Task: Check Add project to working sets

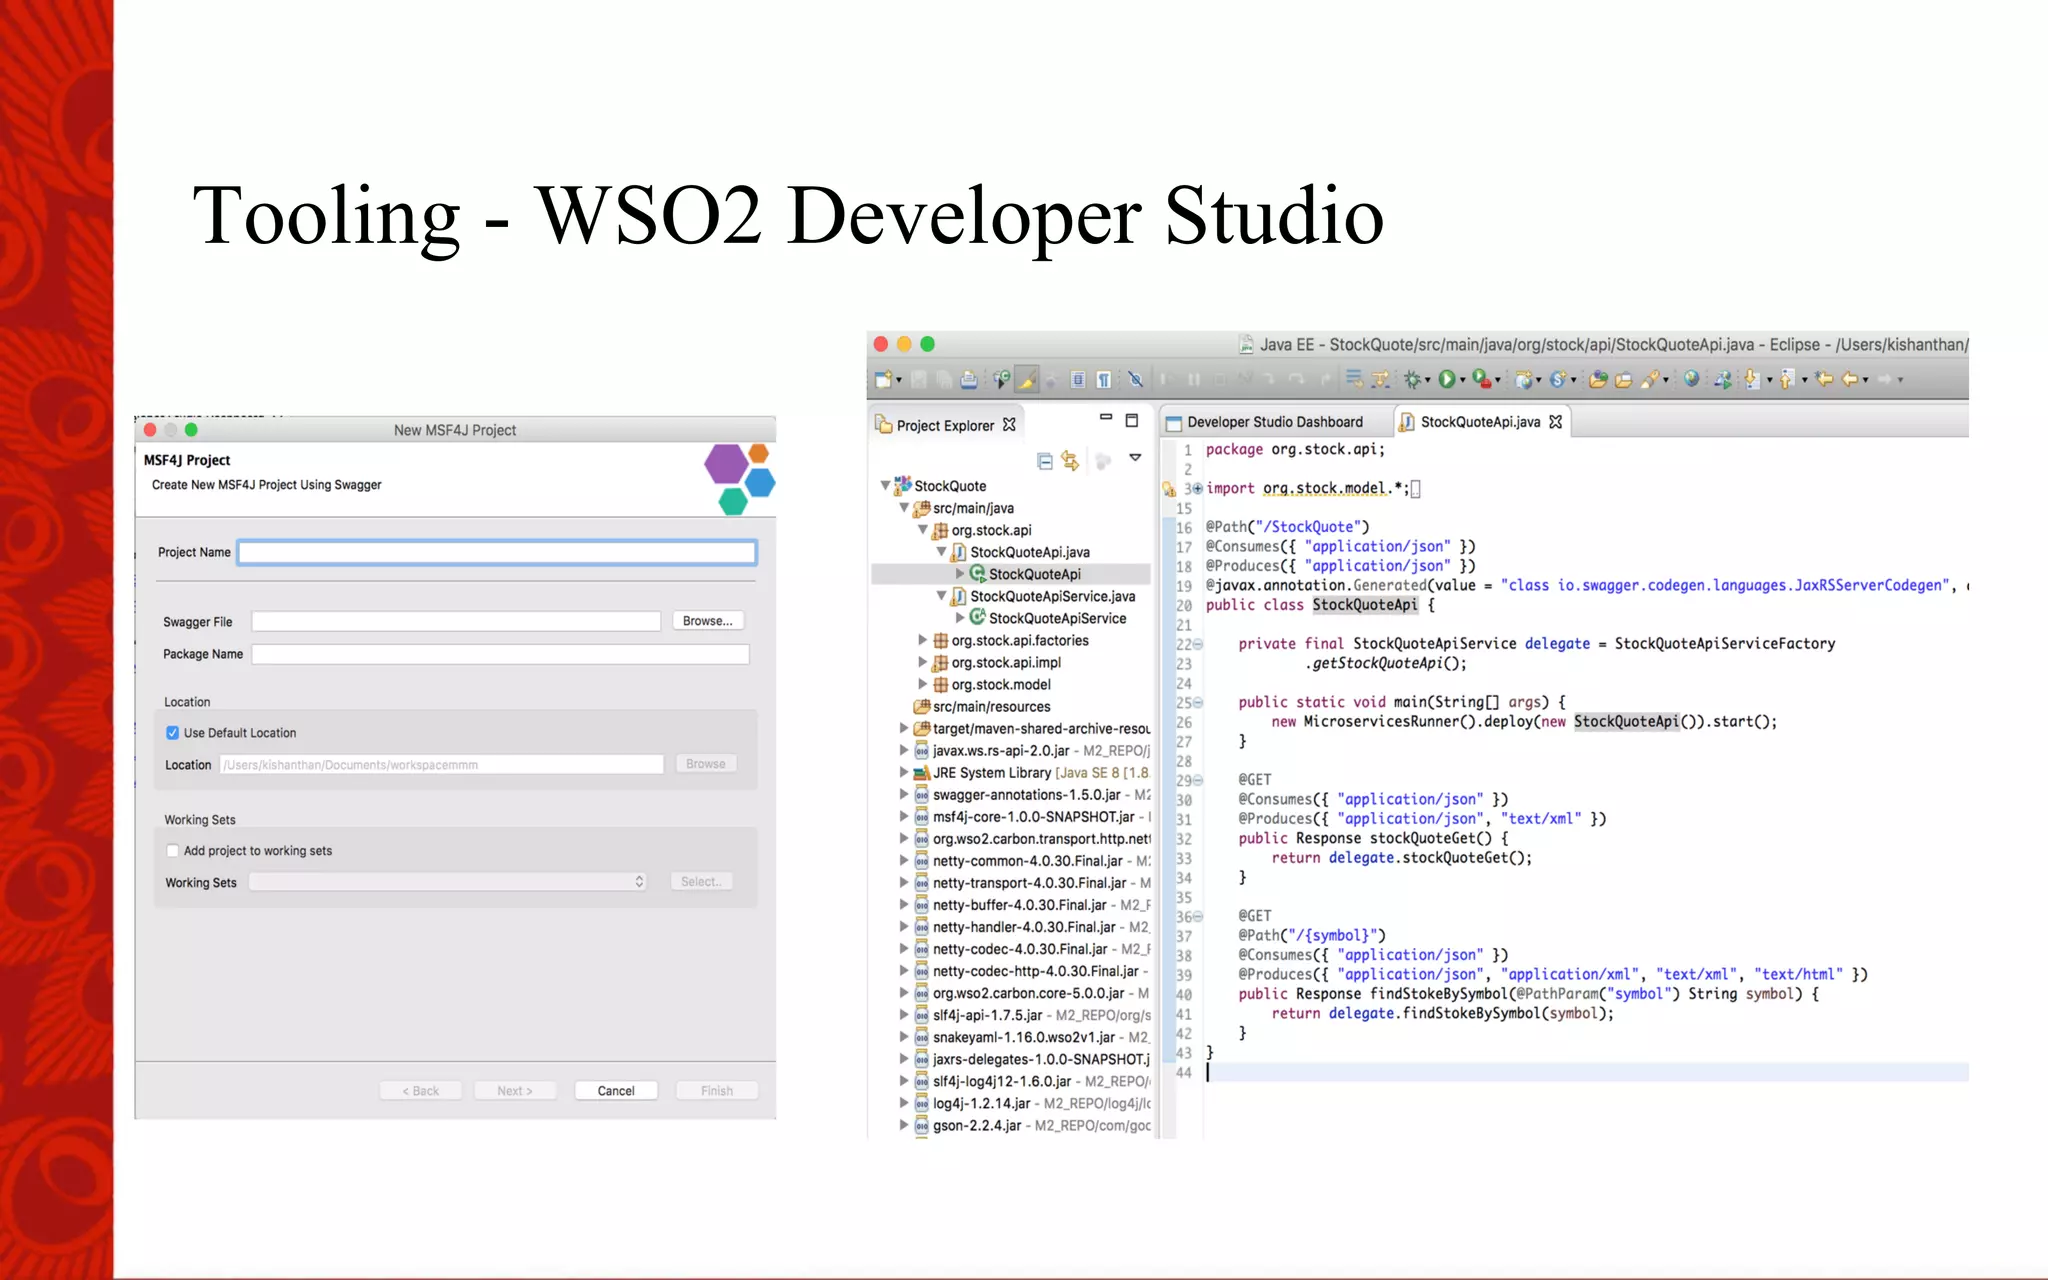Action: click(172, 851)
